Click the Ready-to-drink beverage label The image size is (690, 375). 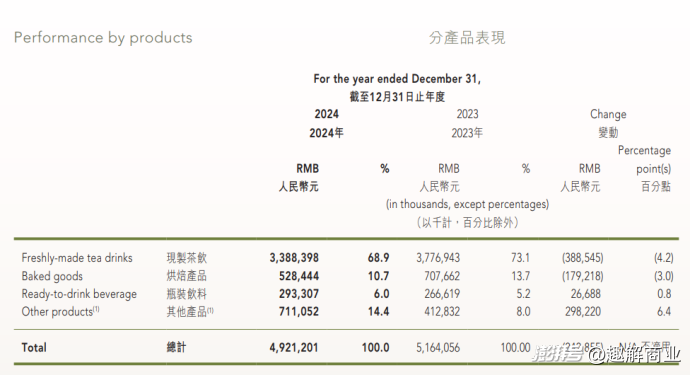79,294
